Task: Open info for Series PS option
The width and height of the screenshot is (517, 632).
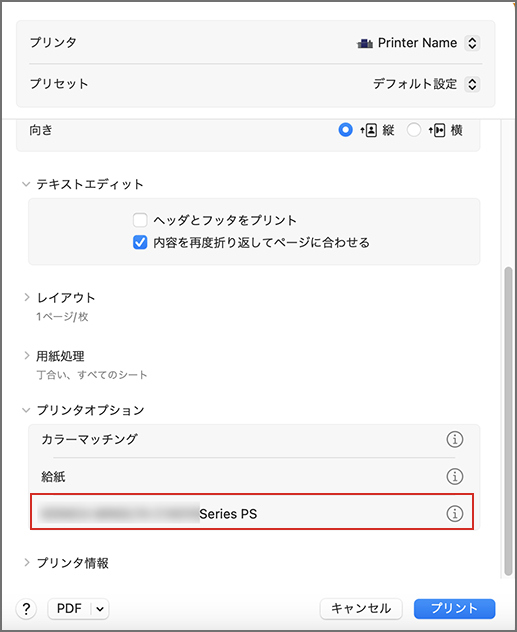Action: (x=455, y=514)
